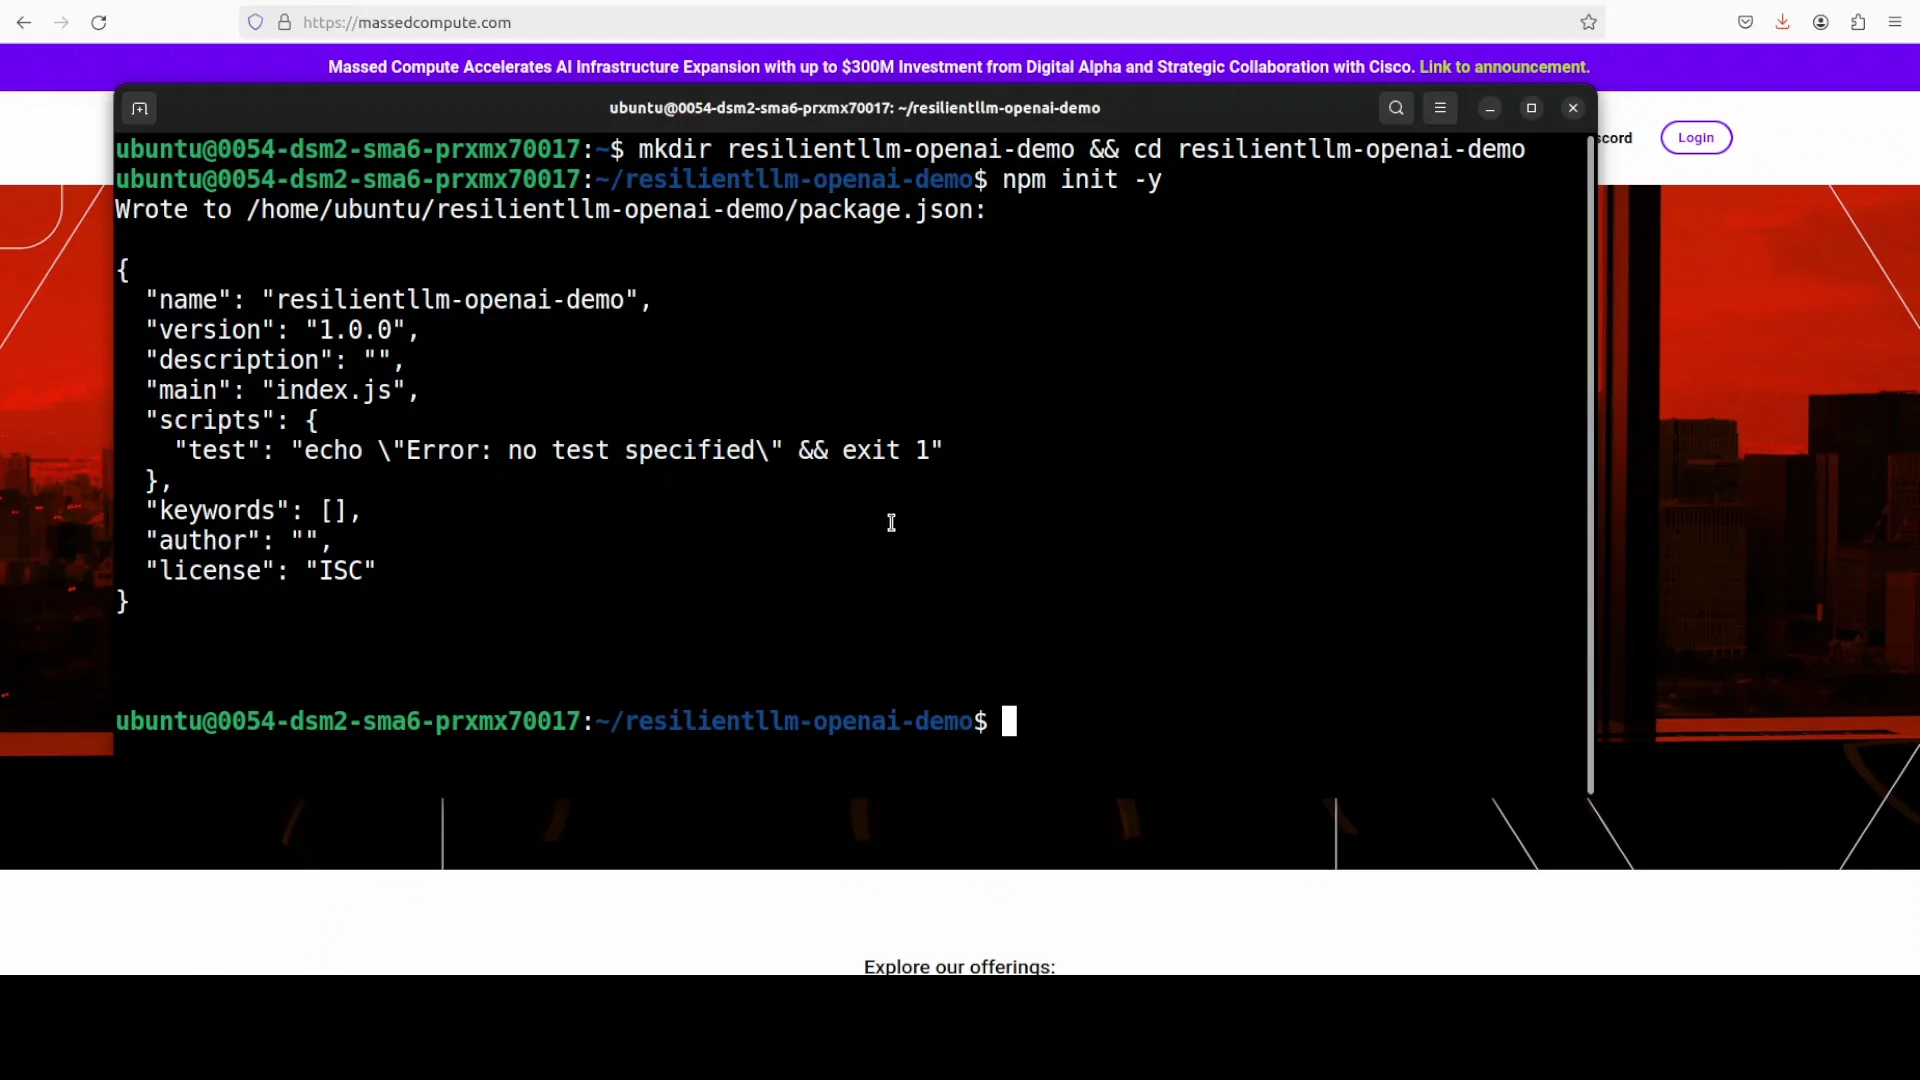Click the browser back arrow

click(x=24, y=22)
